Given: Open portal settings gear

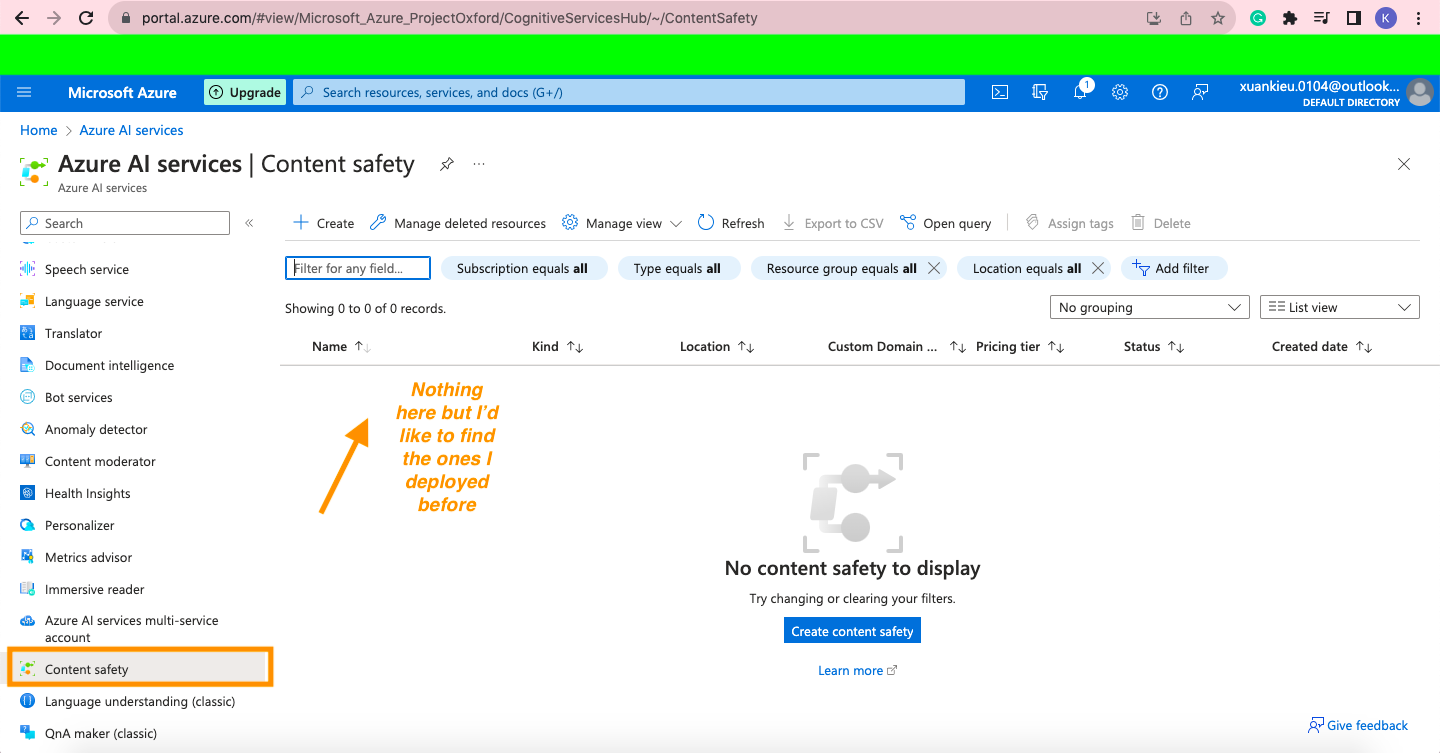Looking at the screenshot, I should [x=1120, y=92].
